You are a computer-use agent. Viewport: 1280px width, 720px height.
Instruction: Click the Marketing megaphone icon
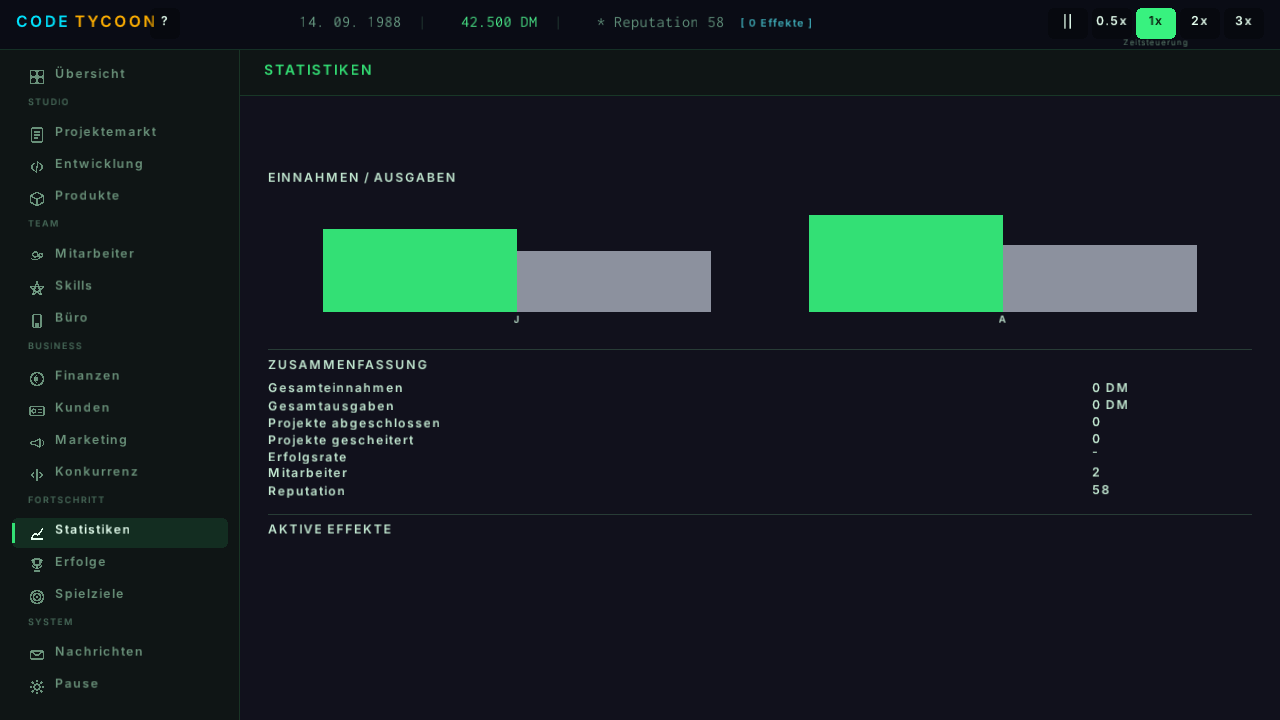(x=37, y=443)
